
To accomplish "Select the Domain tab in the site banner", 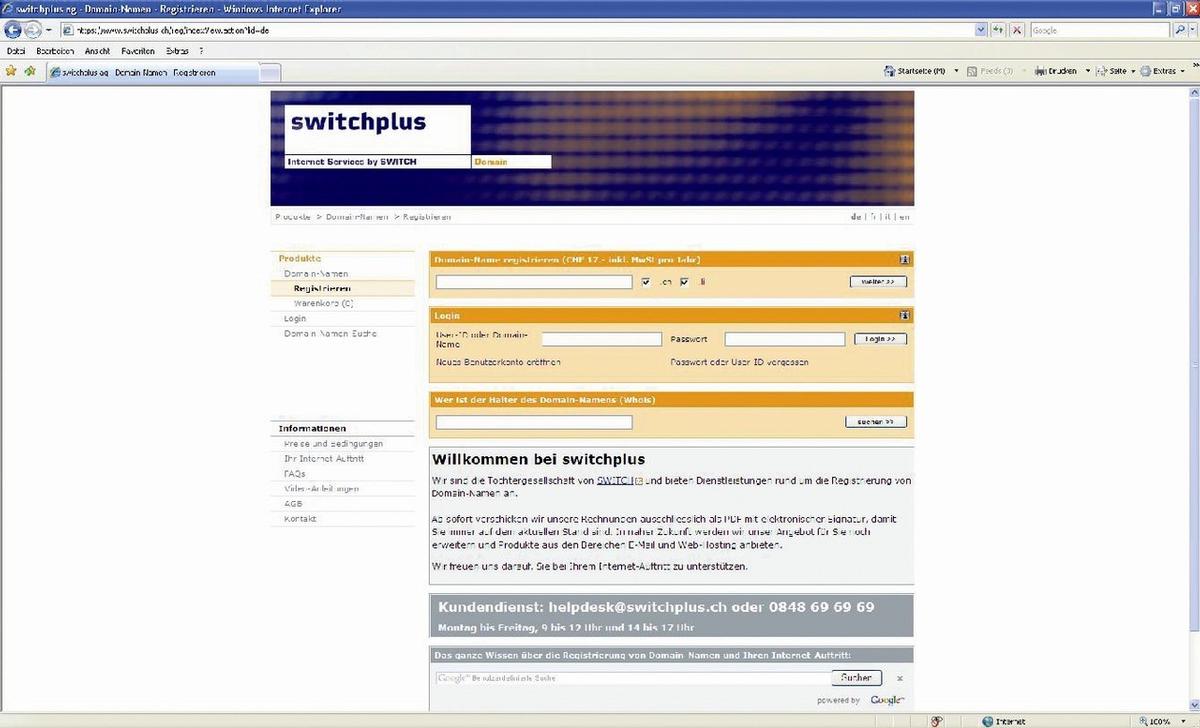I will [x=510, y=161].
